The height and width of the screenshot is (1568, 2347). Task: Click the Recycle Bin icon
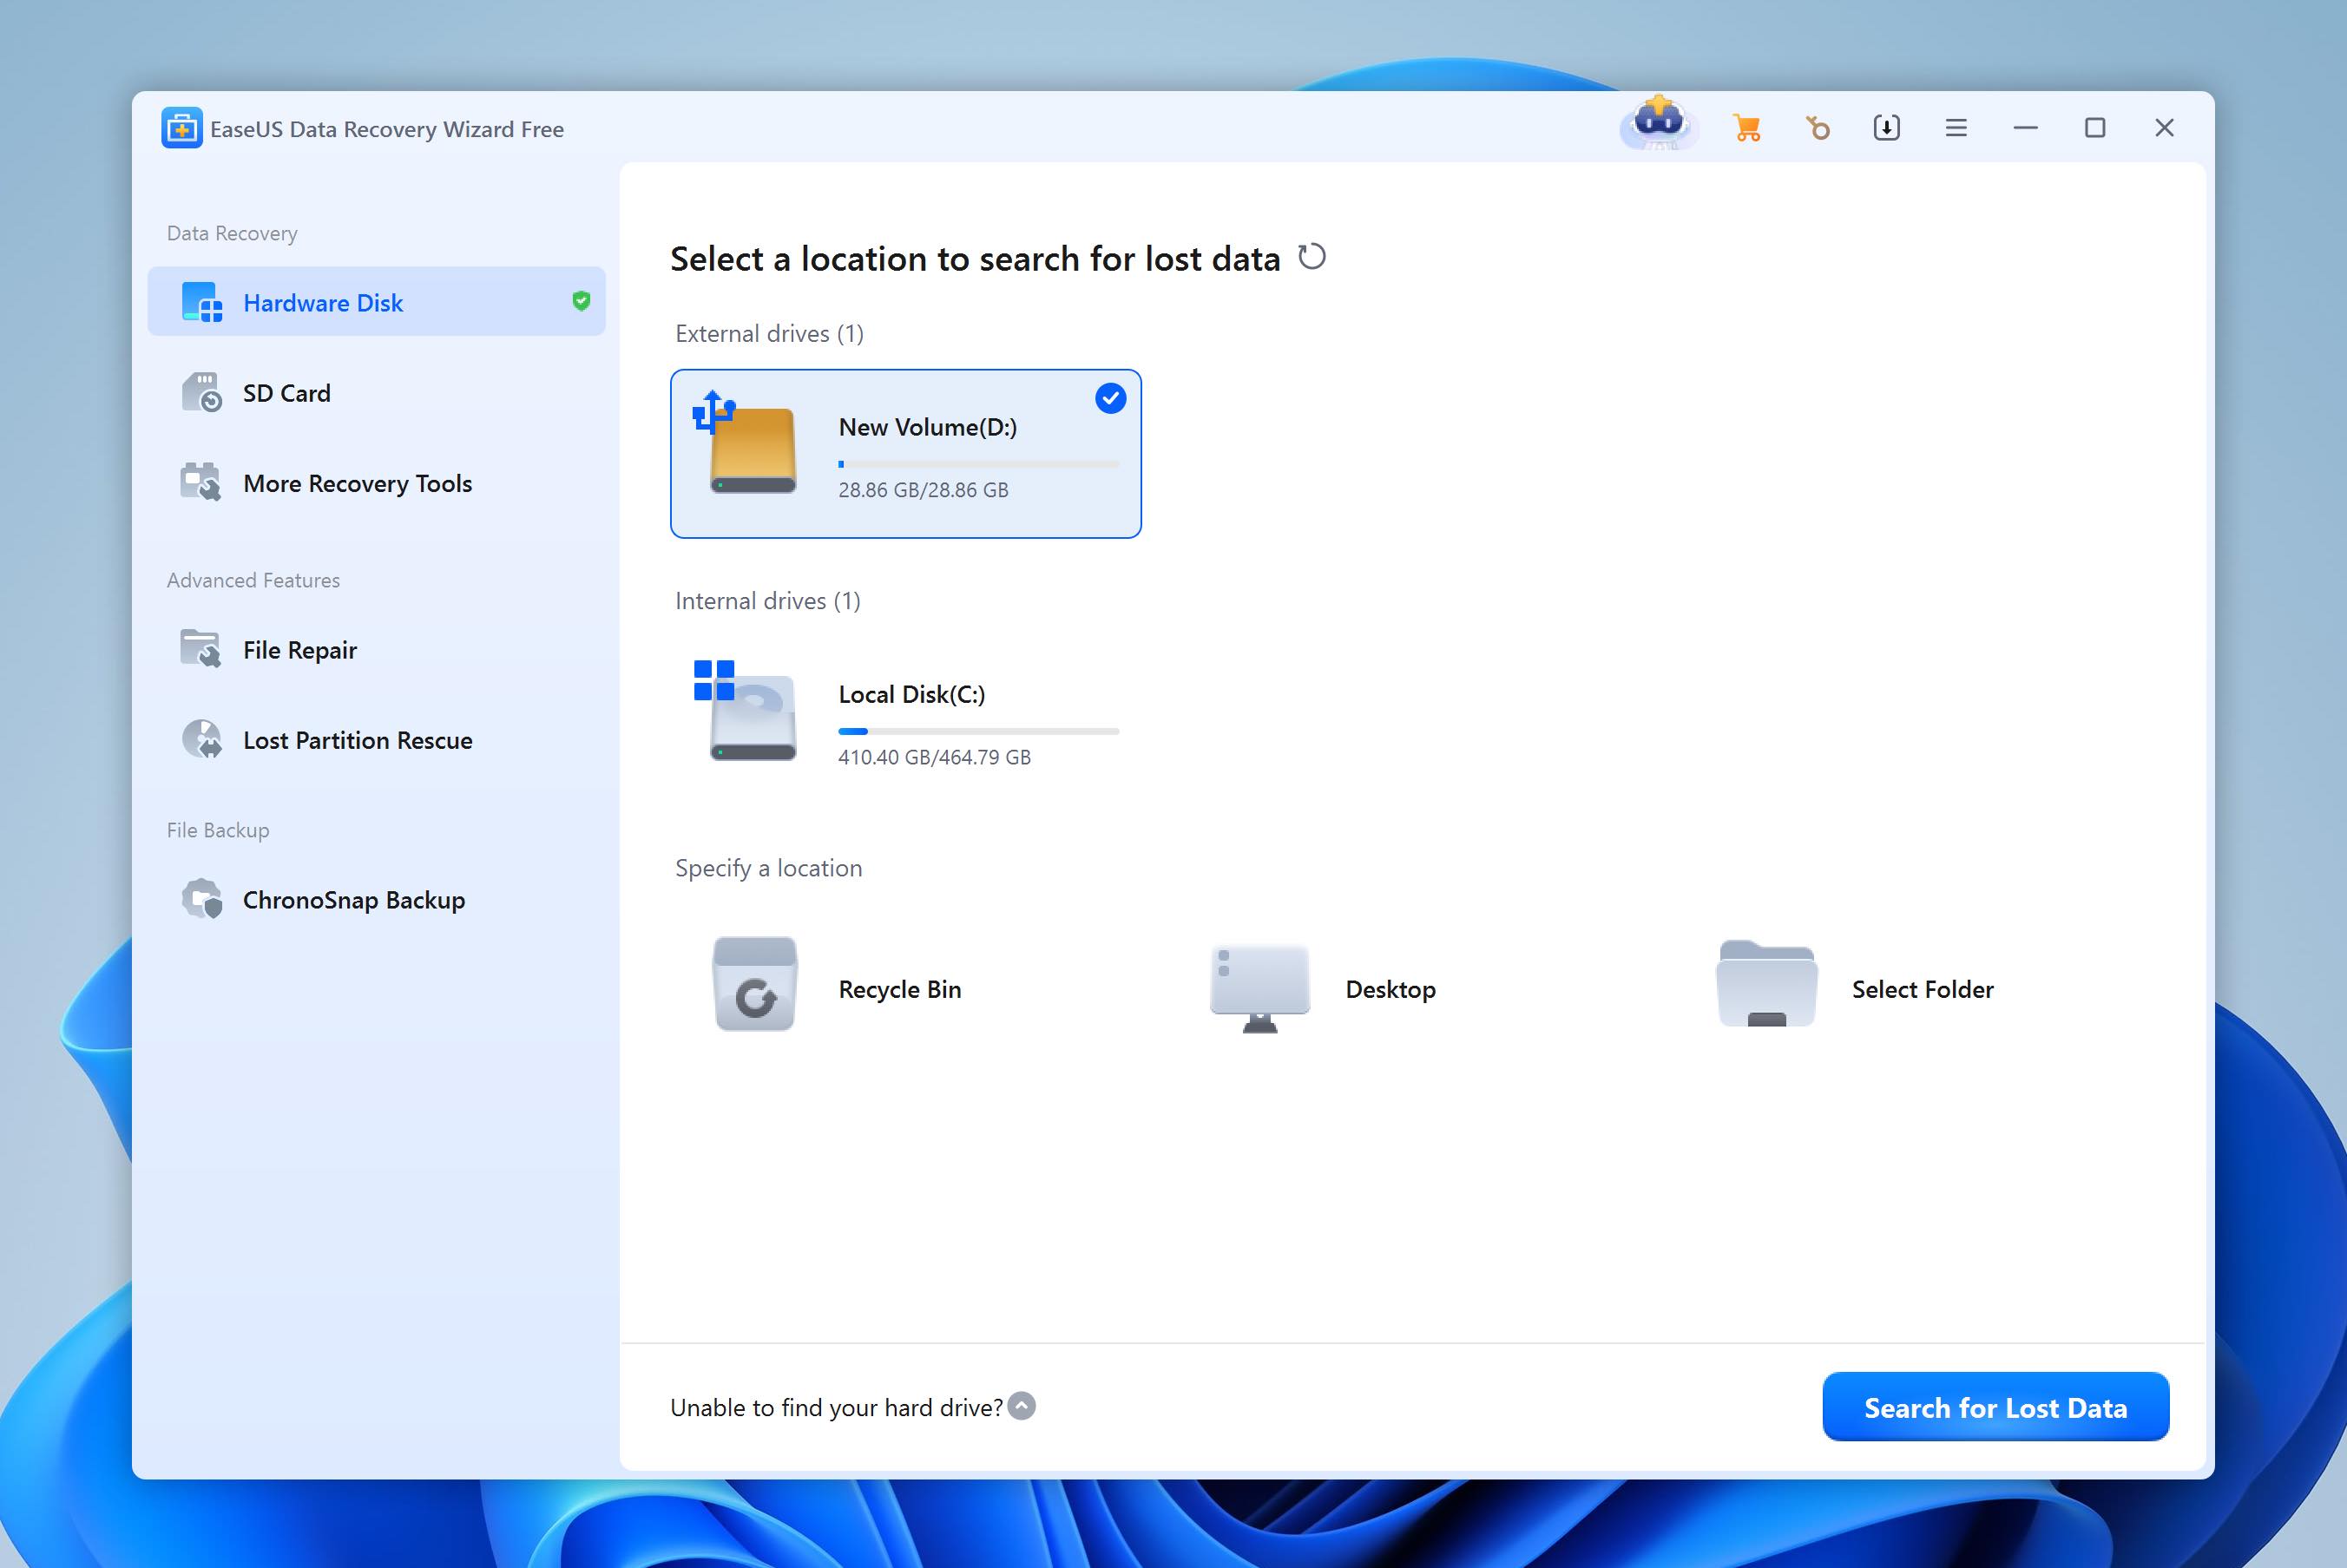(x=755, y=985)
